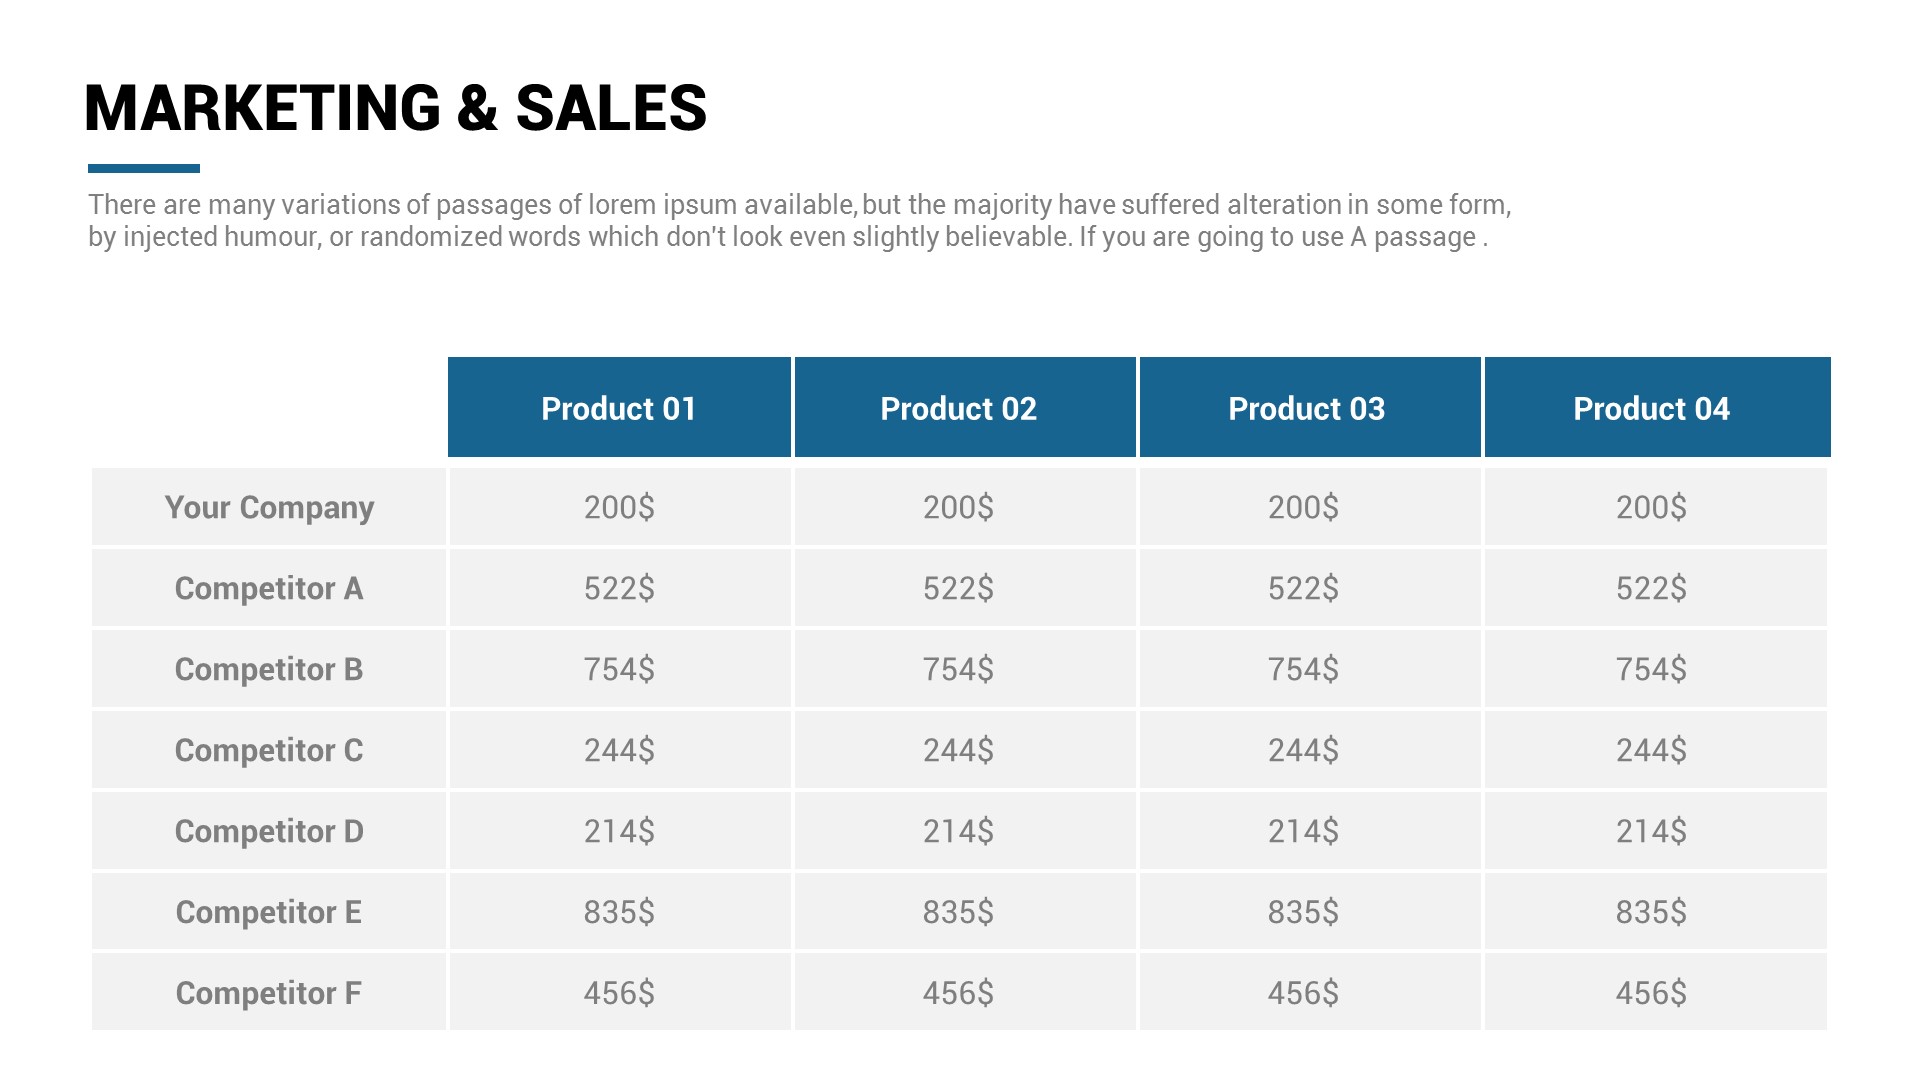Click the MARKETING & SALES slide title

click(x=395, y=108)
